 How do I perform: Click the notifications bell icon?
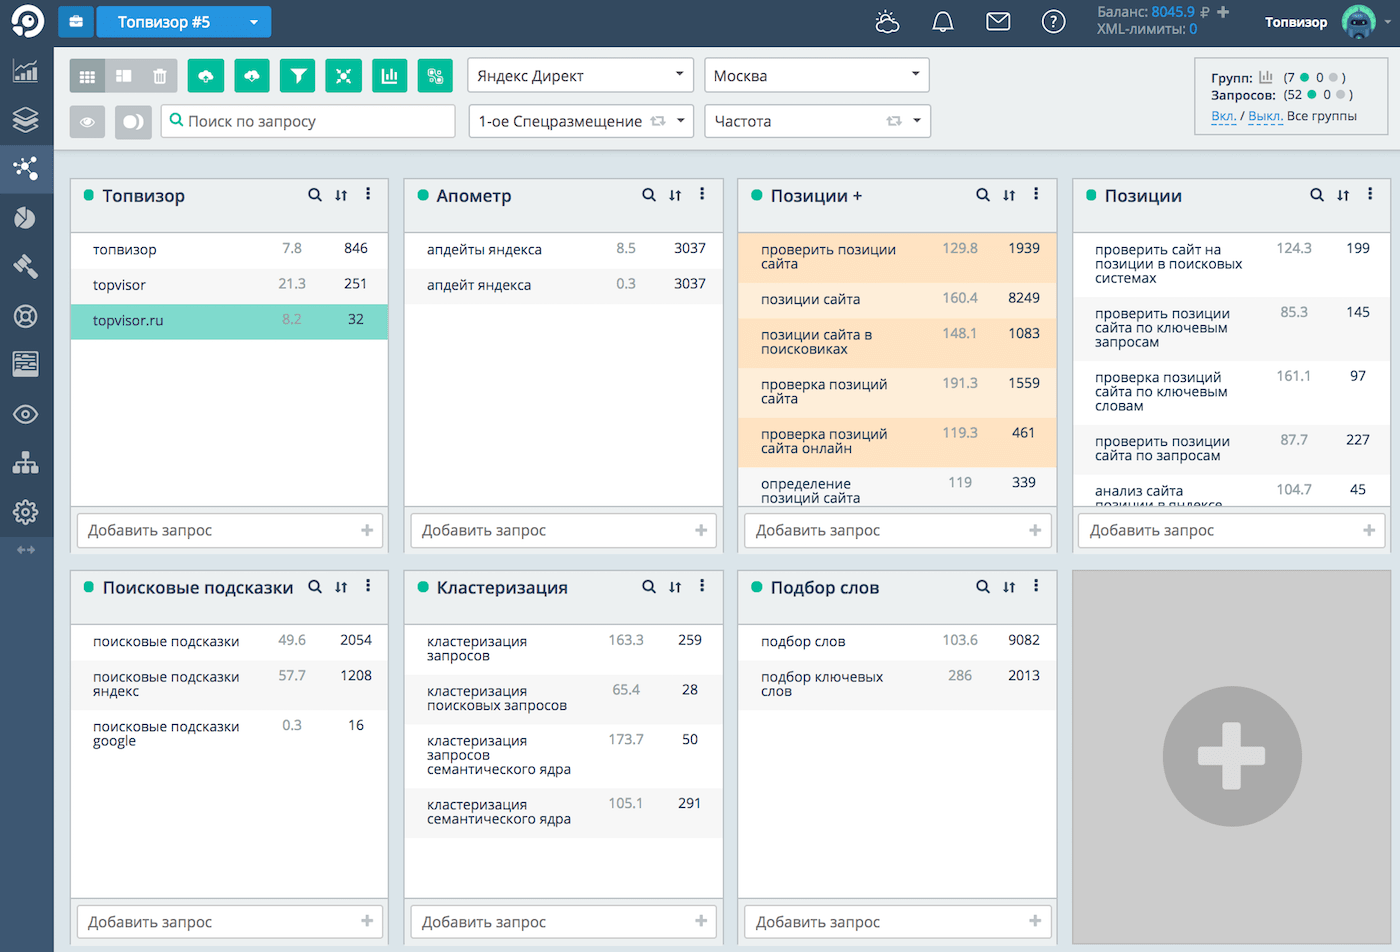click(x=942, y=22)
